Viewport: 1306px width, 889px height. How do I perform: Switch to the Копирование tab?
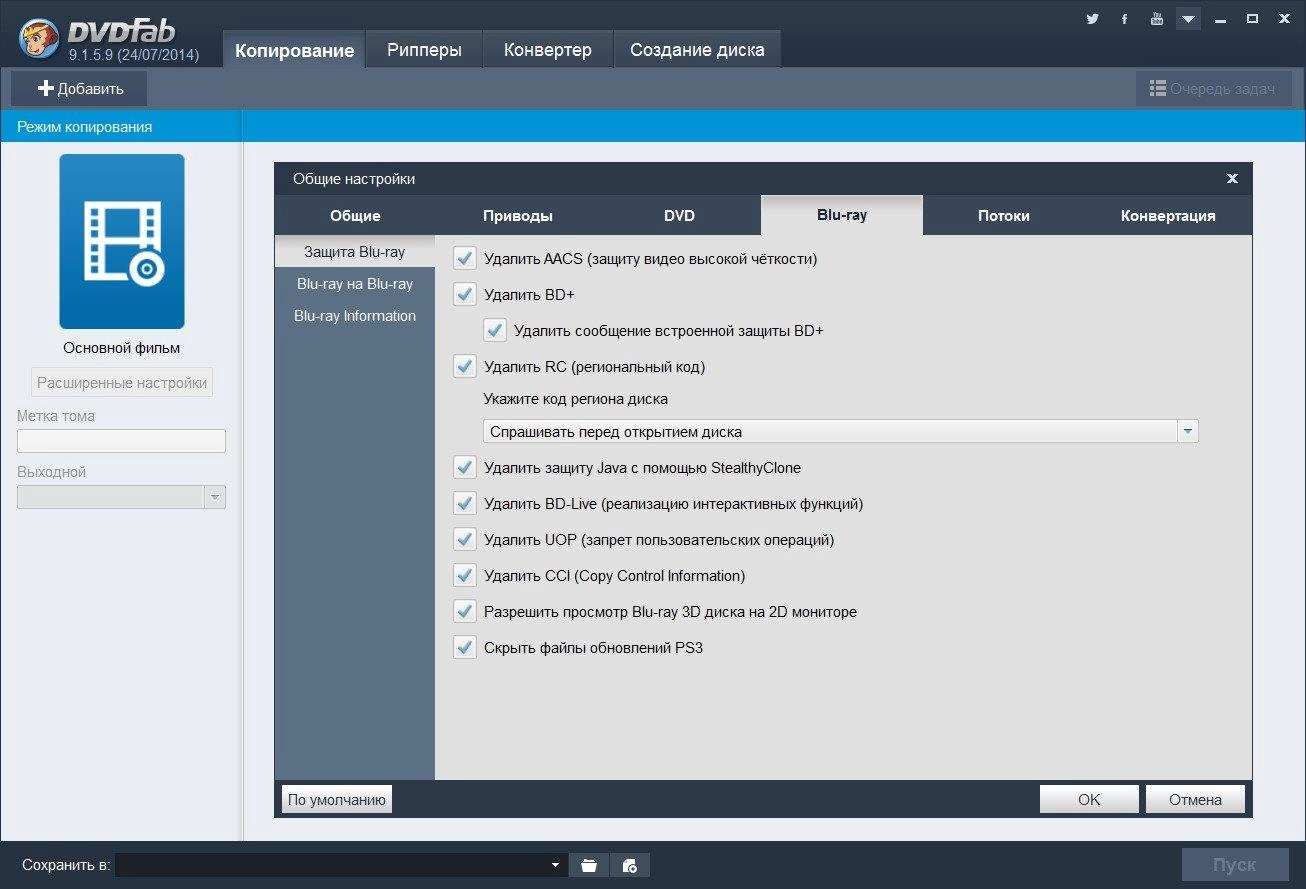[x=294, y=50]
